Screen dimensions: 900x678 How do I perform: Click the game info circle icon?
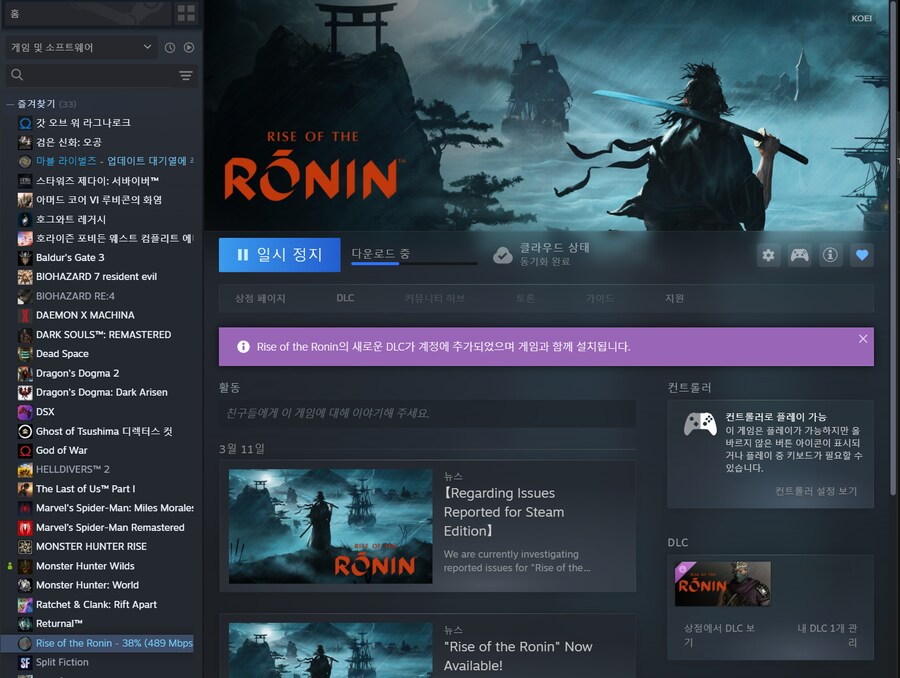tap(830, 255)
